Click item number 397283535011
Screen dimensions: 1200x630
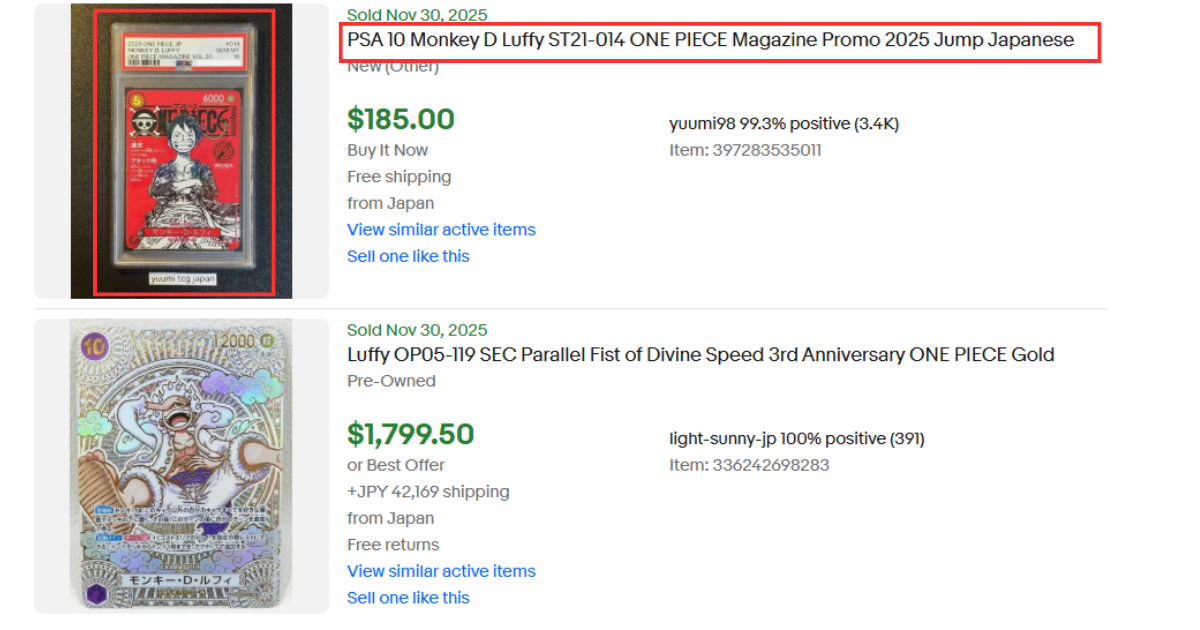[745, 150]
